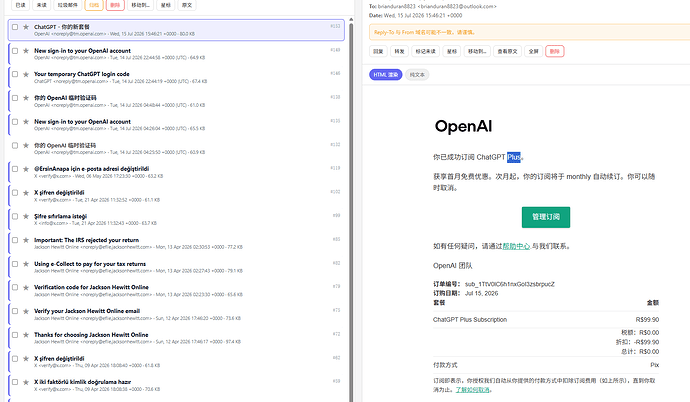Click the OpenAI logo in the email body
690x402 pixels.
[463, 126]
